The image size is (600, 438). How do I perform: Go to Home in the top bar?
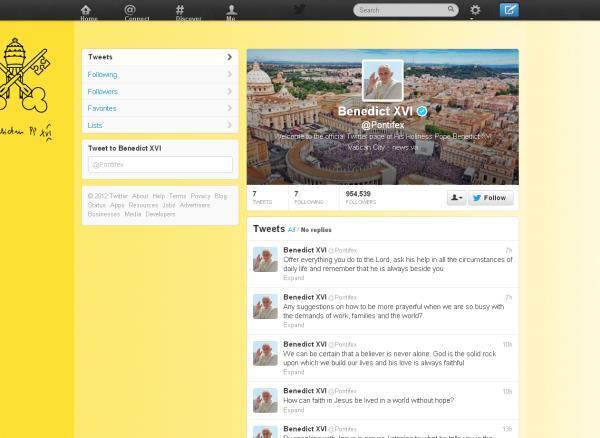click(89, 12)
